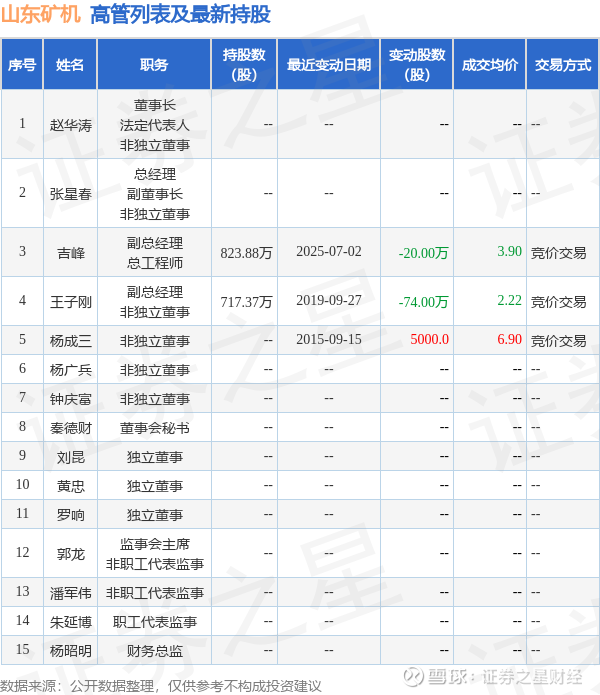Click the 变动股数(股) column header

click(417, 65)
